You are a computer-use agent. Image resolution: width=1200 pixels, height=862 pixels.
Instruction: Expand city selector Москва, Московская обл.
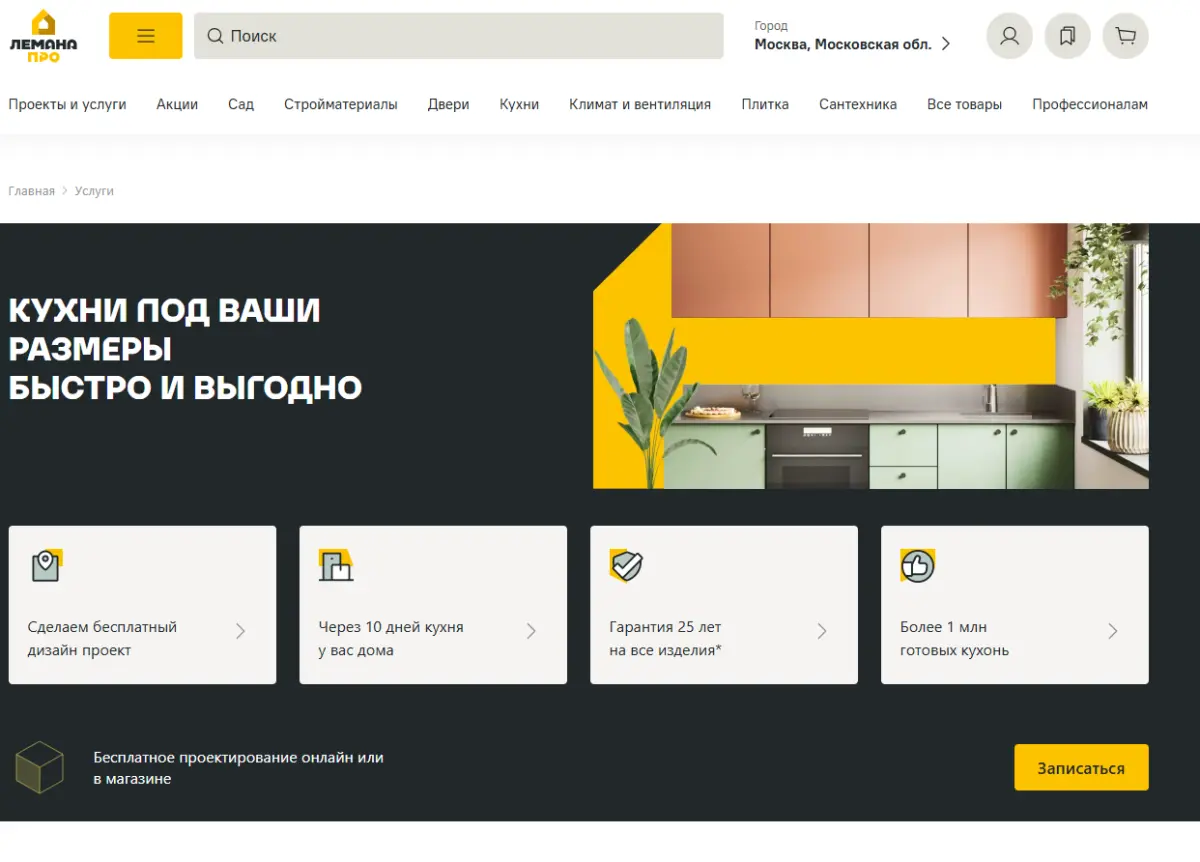pos(852,44)
